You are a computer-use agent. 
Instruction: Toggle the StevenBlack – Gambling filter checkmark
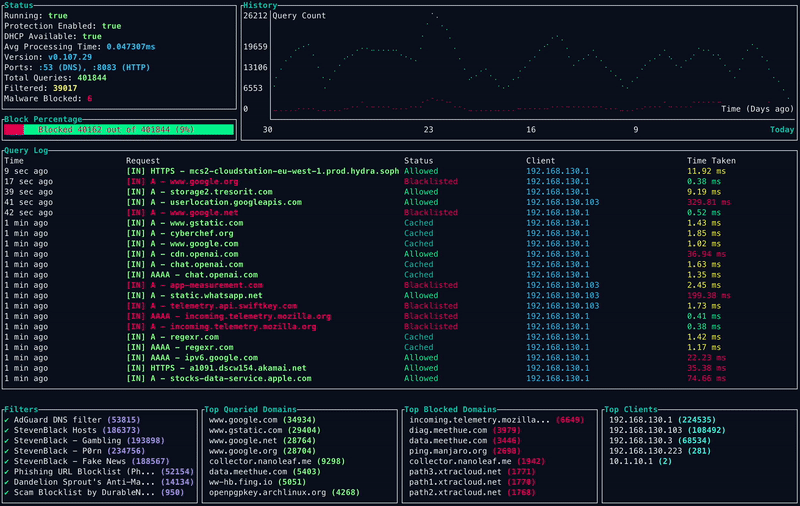[x=7, y=441]
